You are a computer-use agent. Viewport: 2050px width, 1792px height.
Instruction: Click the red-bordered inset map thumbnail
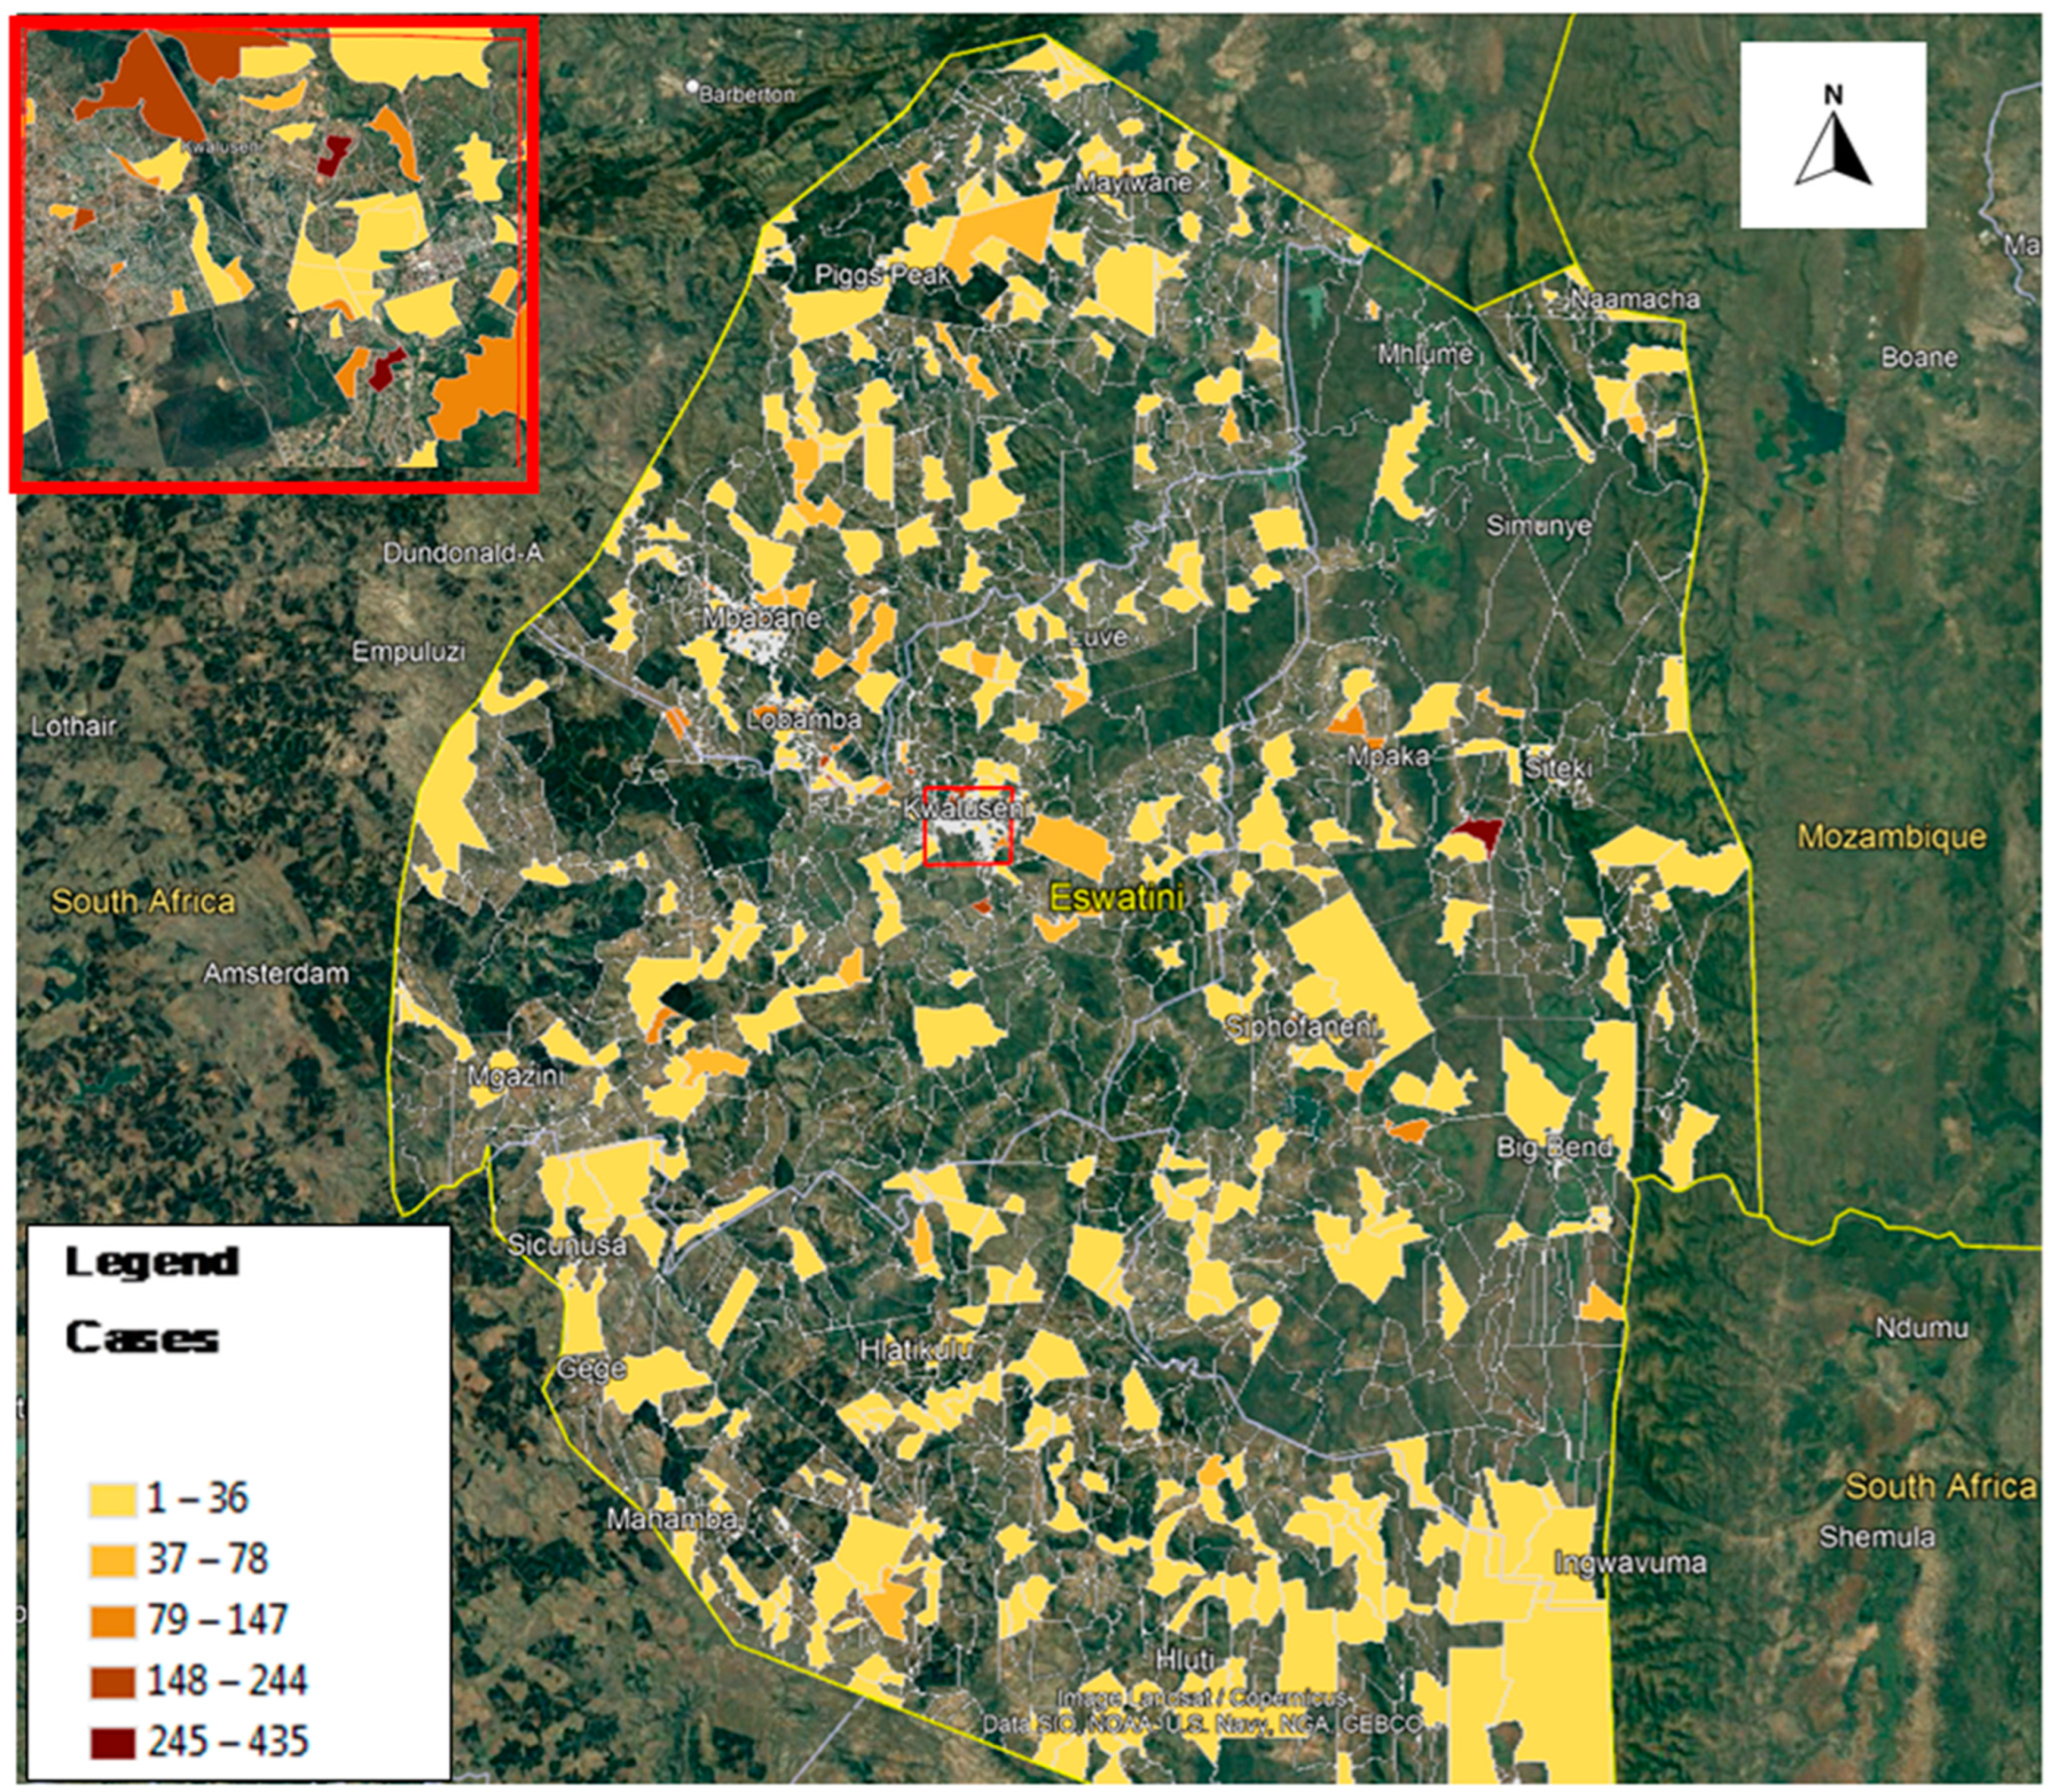point(274,255)
